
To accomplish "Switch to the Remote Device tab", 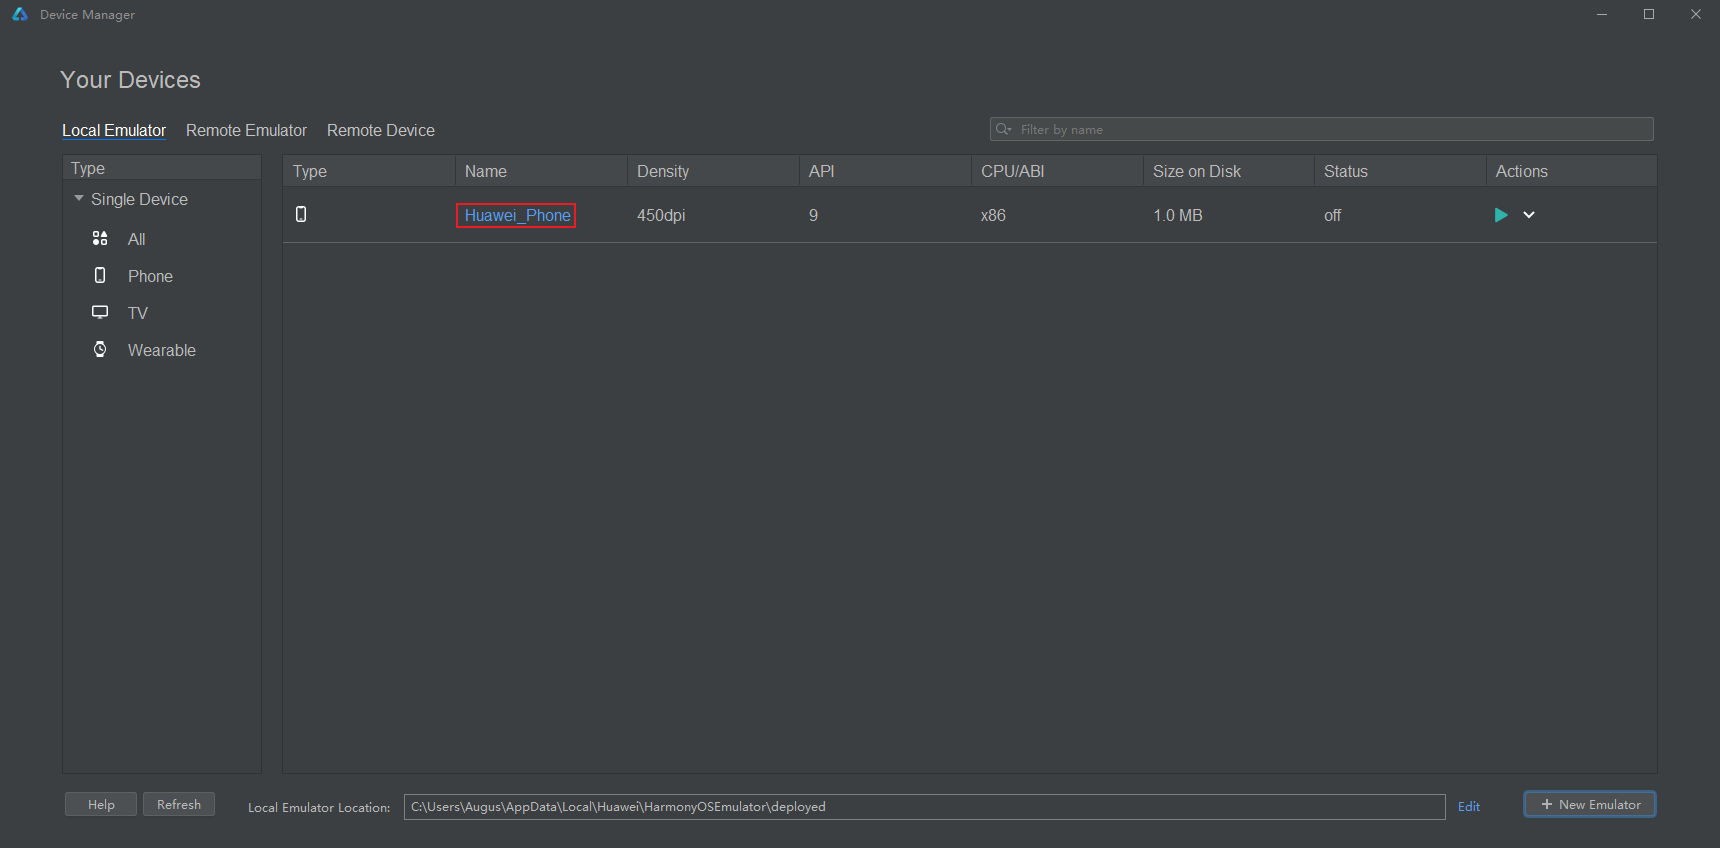I will coord(381,130).
